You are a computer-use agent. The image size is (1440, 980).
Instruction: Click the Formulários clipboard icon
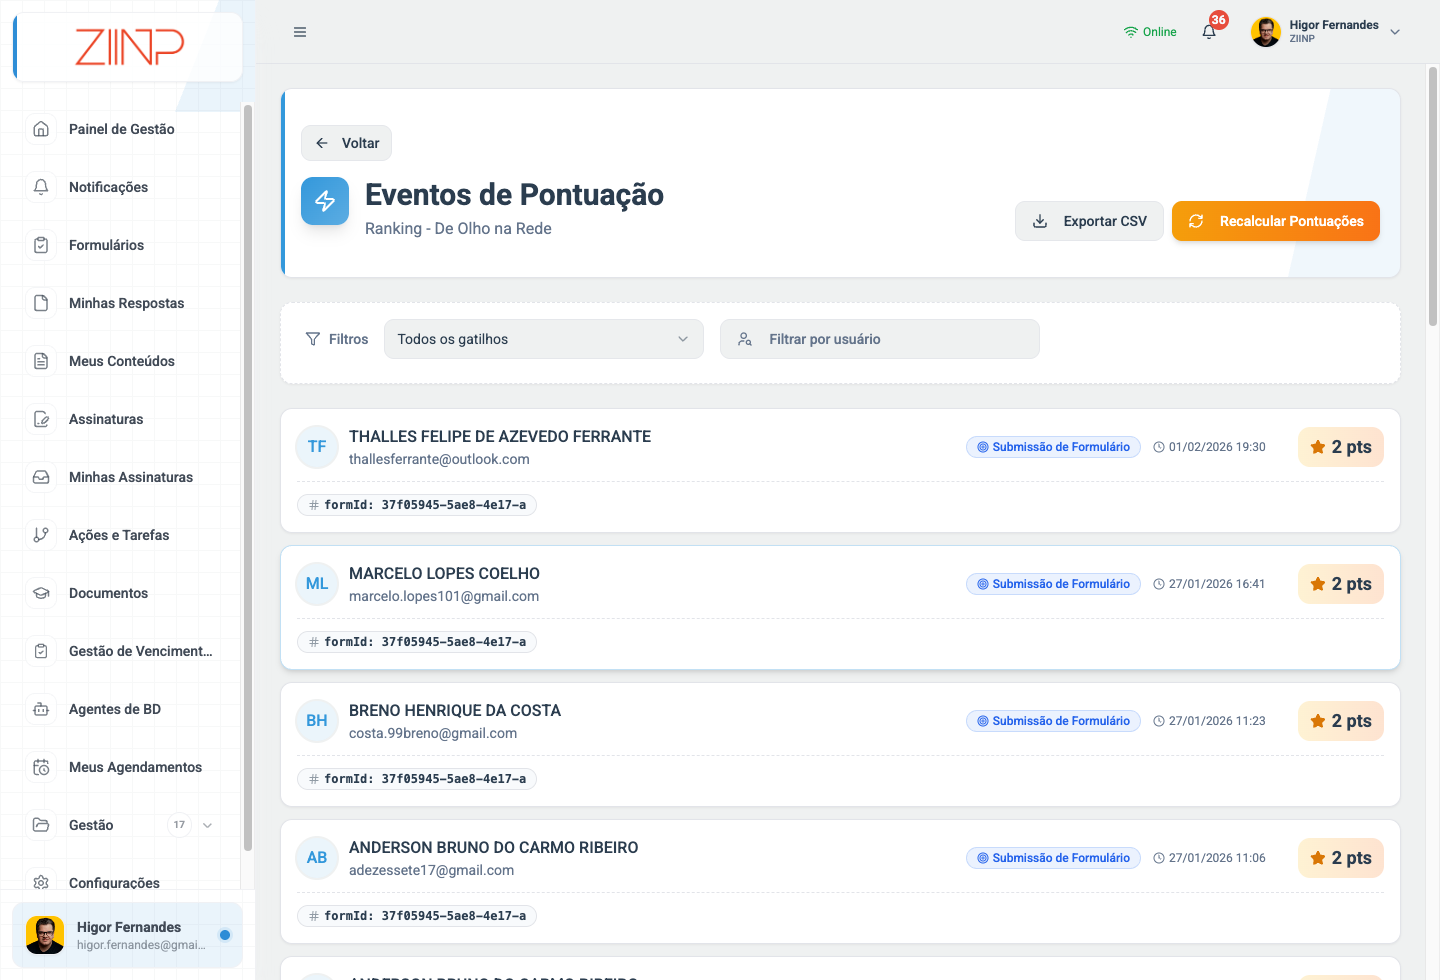point(41,245)
